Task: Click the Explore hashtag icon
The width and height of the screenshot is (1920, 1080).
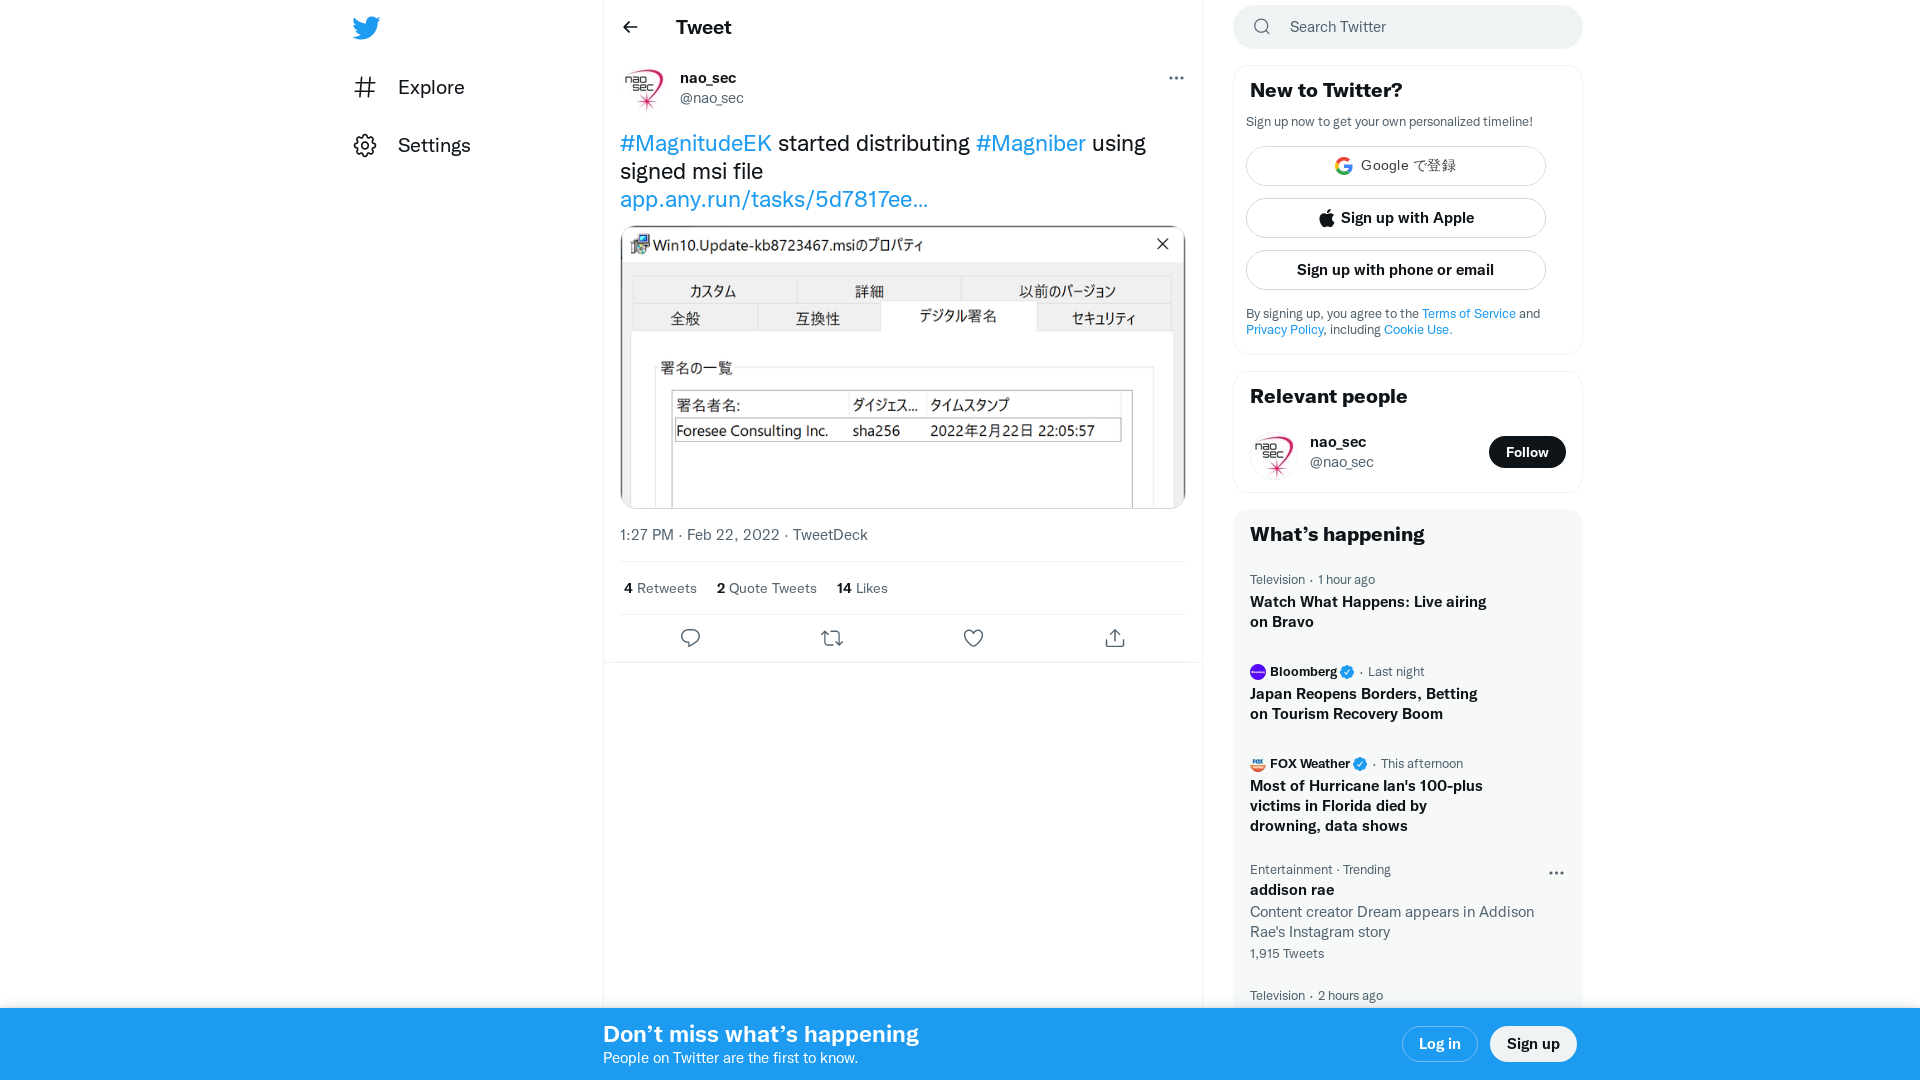Action: click(x=365, y=87)
